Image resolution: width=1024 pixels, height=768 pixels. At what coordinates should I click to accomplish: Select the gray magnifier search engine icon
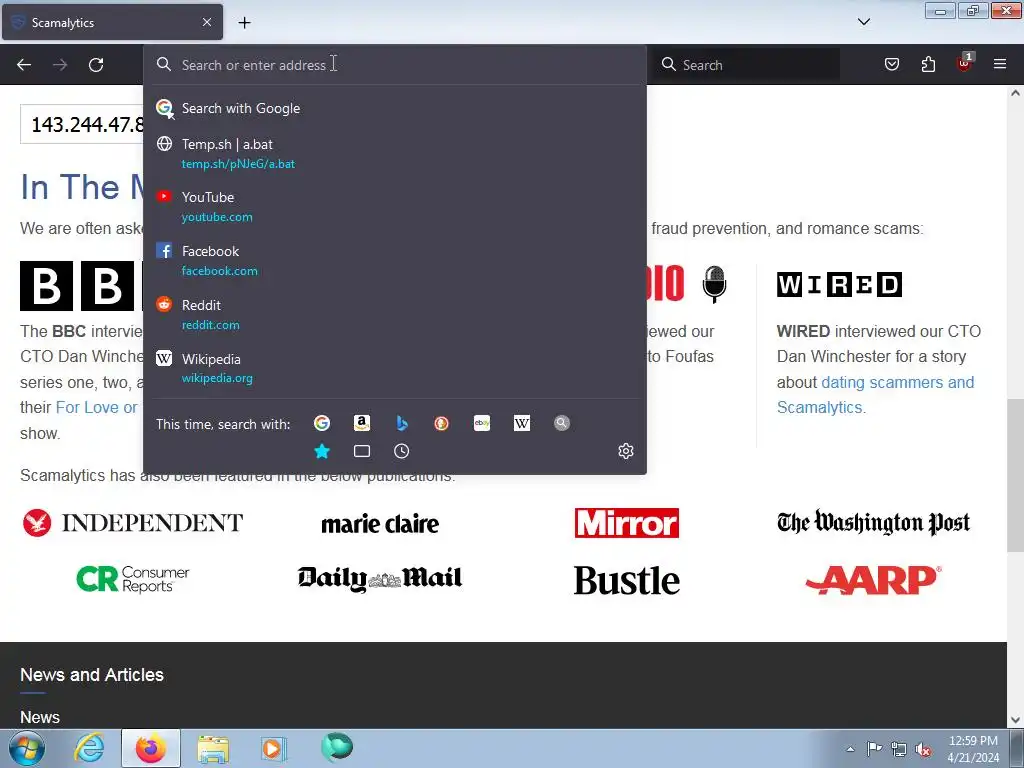click(562, 423)
